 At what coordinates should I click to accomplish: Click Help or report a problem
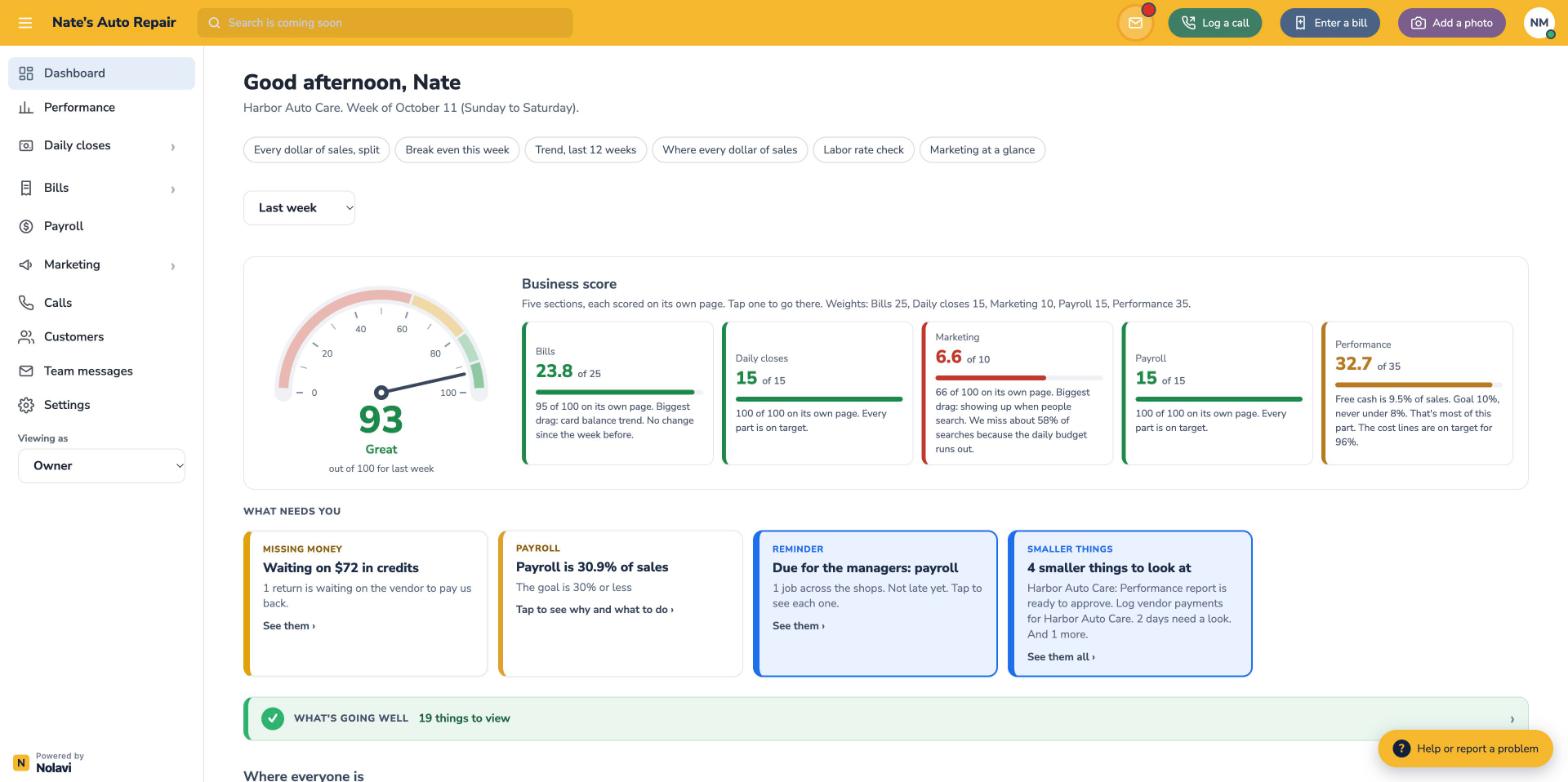click(x=1465, y=748)
